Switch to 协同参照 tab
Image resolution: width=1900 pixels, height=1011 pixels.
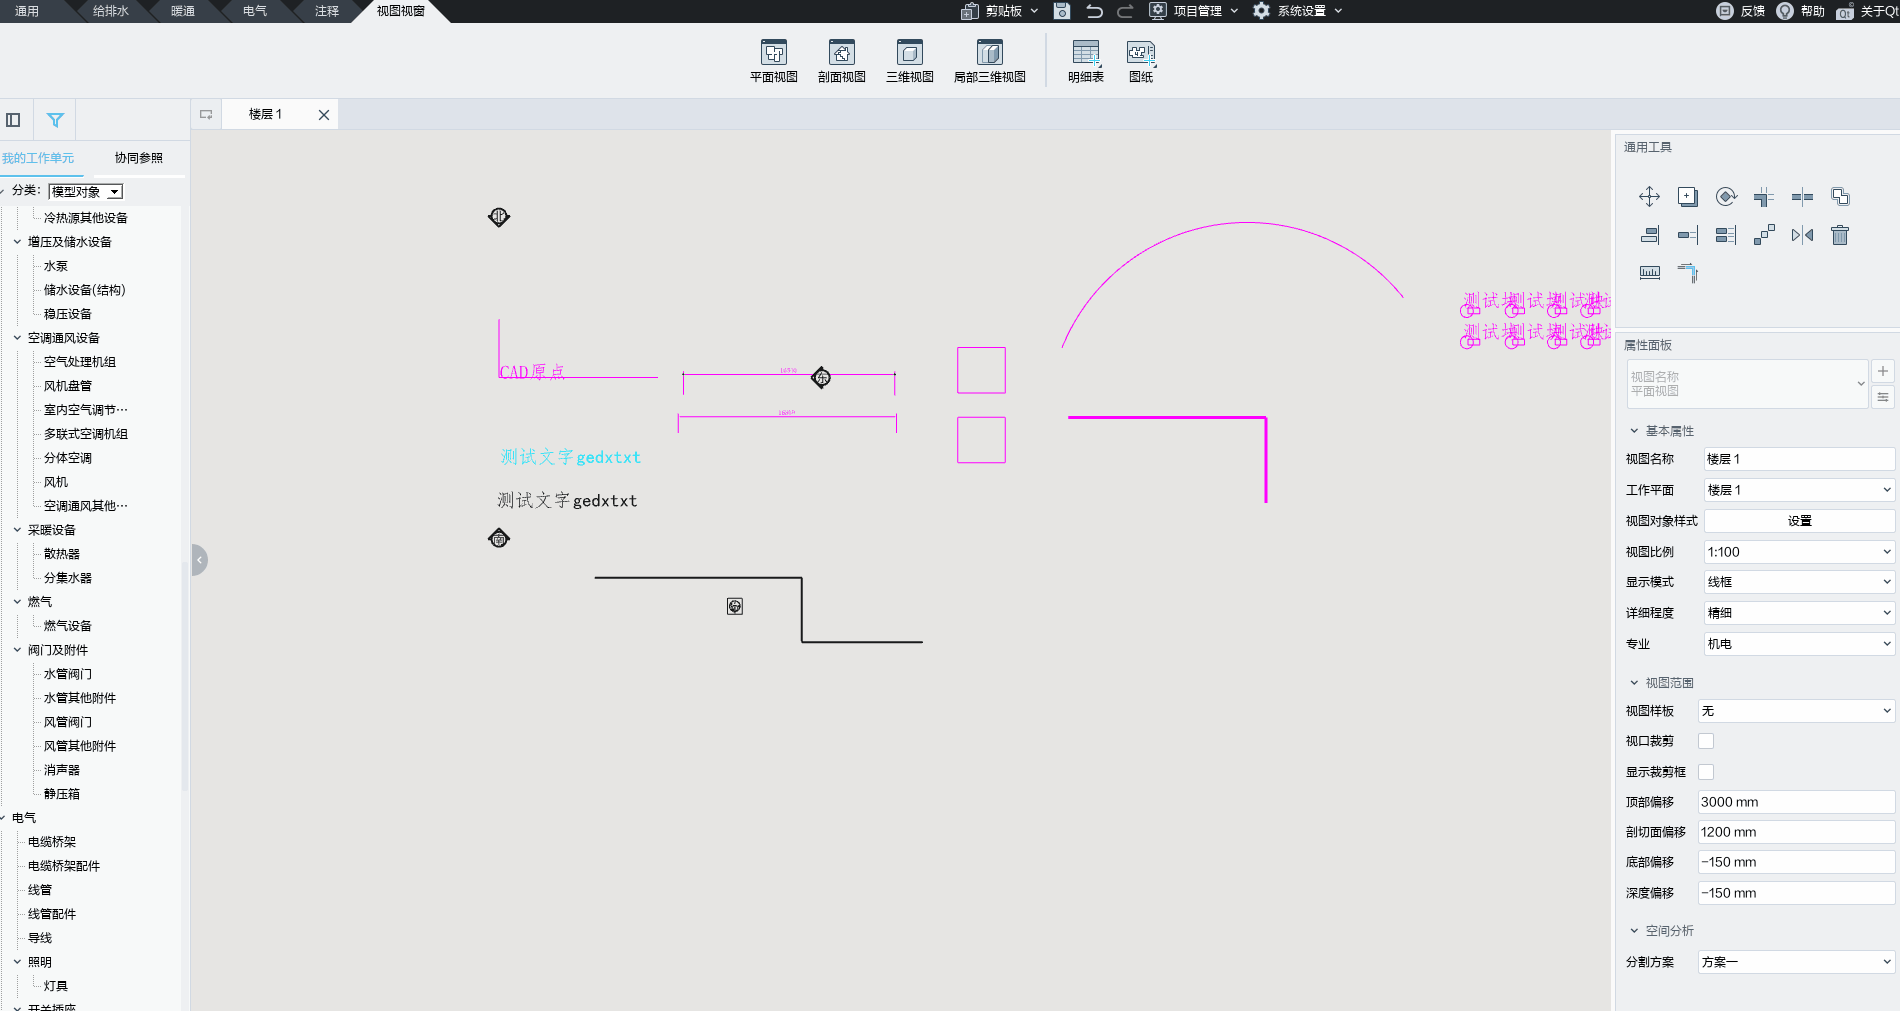pos(138,158)
